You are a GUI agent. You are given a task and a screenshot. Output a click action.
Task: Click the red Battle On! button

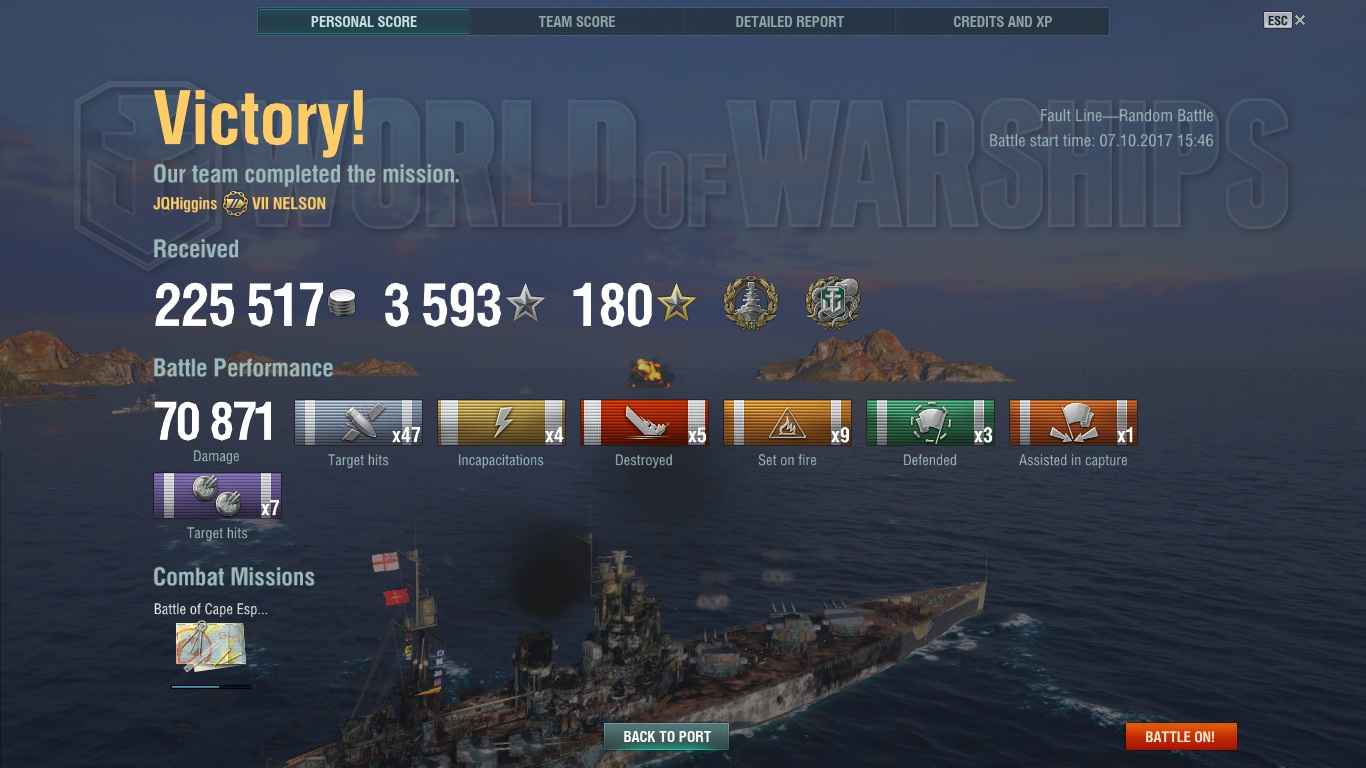(1181, 737)
